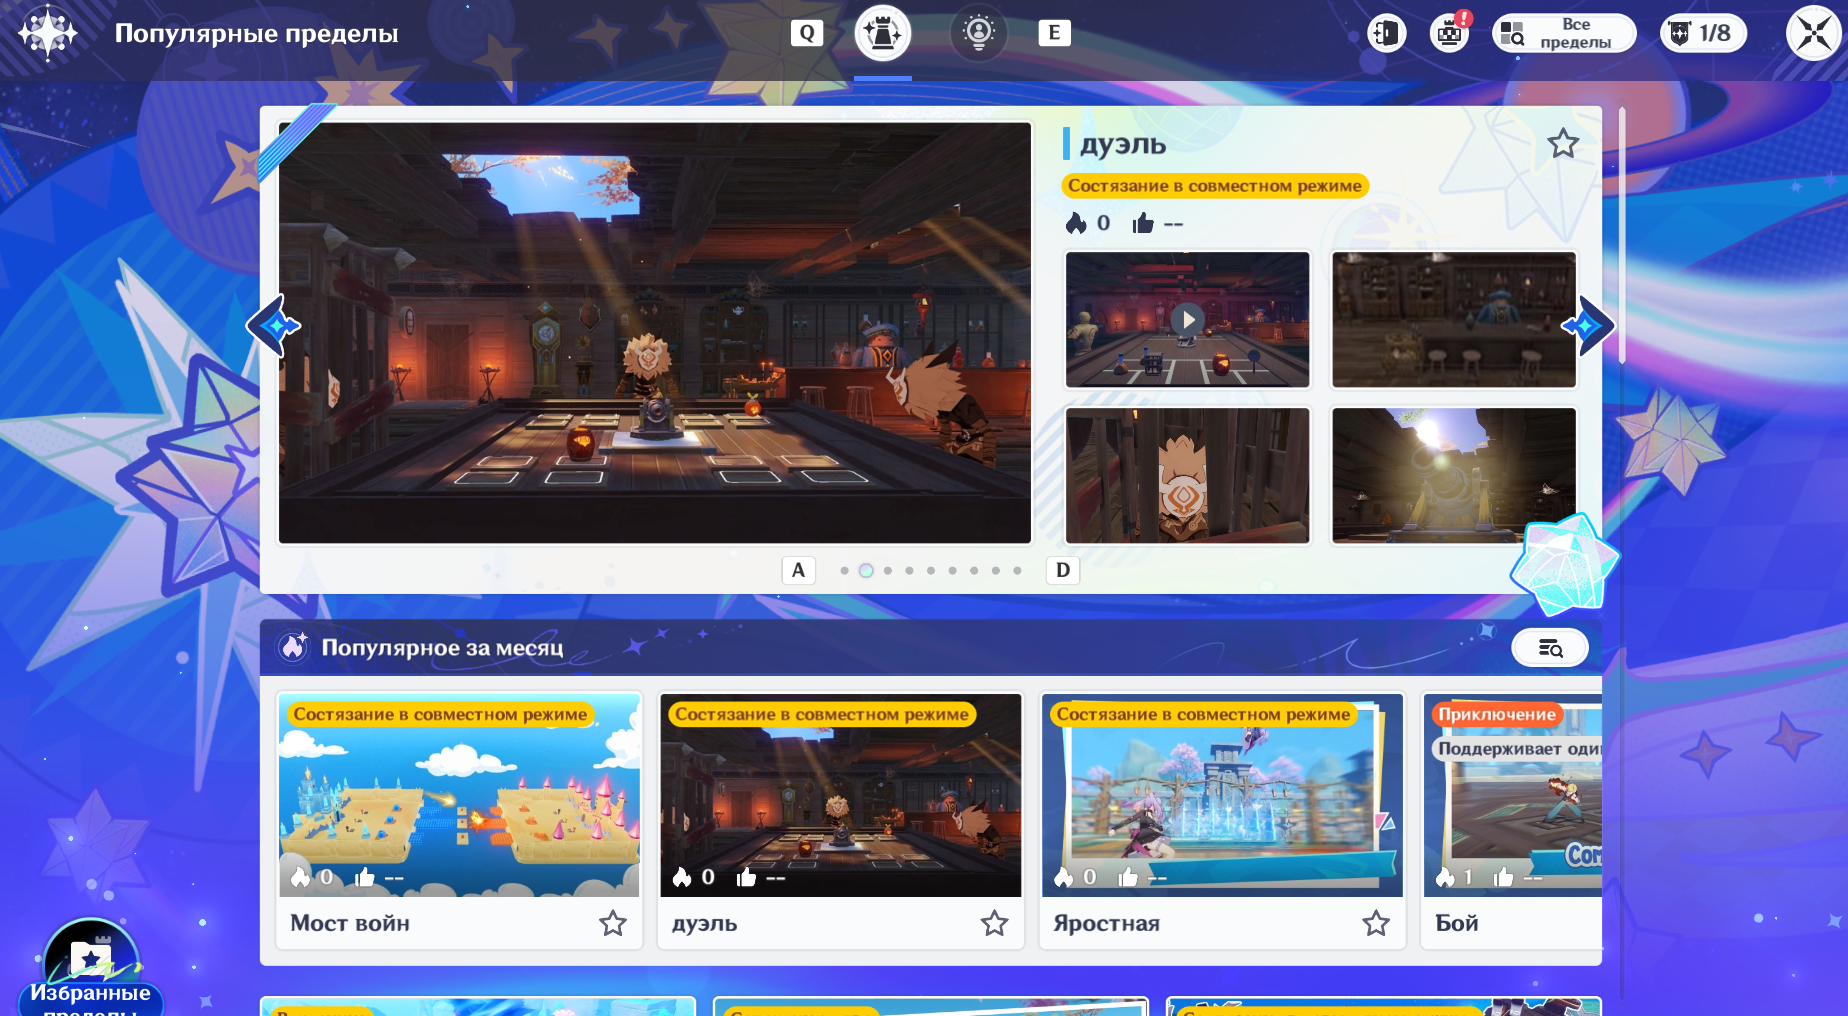Open the Яростная stage card
1848x1016 pixels.
coord(1222,820)
